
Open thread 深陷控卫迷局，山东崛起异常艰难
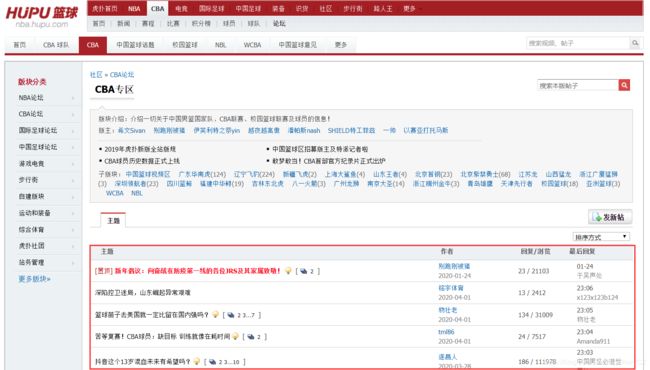pyautogui.click(x=143, y=293)
